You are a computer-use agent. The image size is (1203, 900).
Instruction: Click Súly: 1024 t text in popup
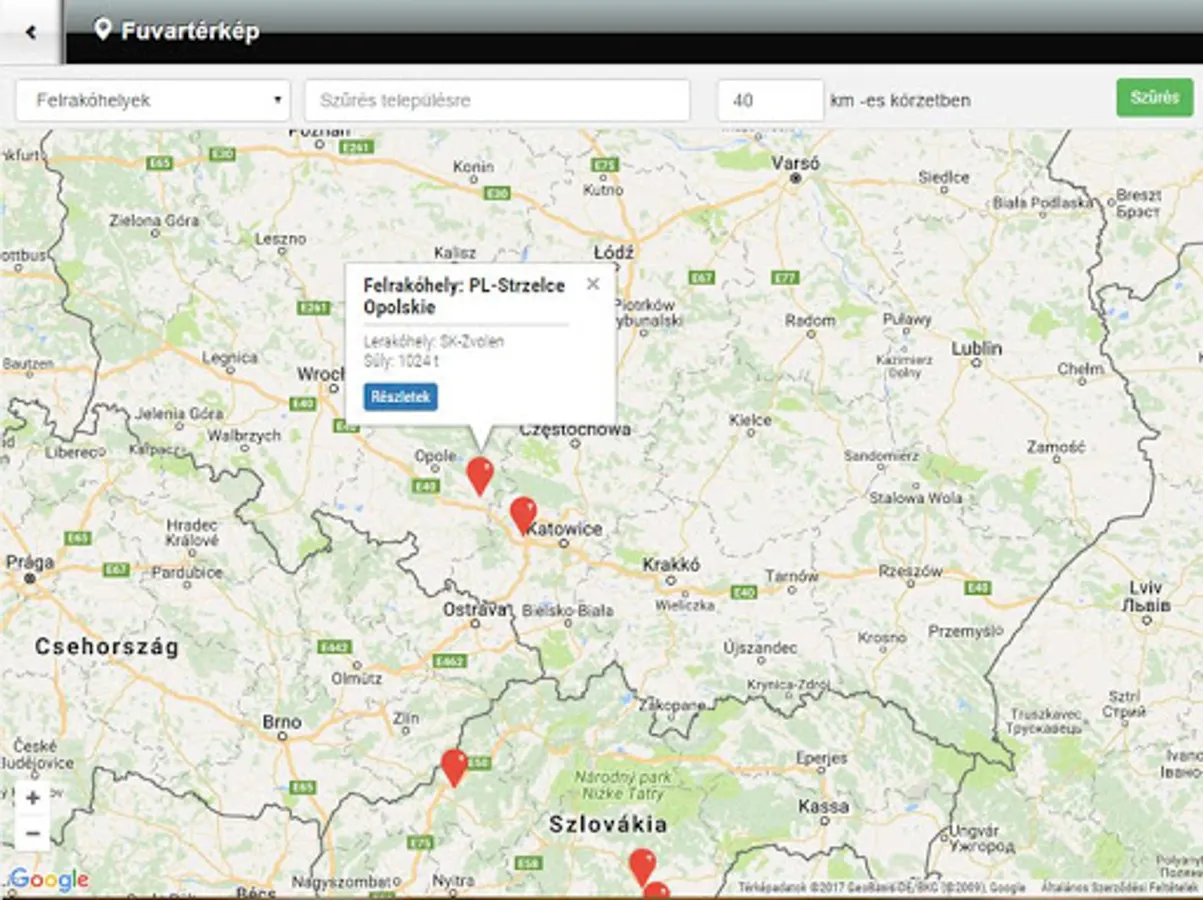coord(401,361)
